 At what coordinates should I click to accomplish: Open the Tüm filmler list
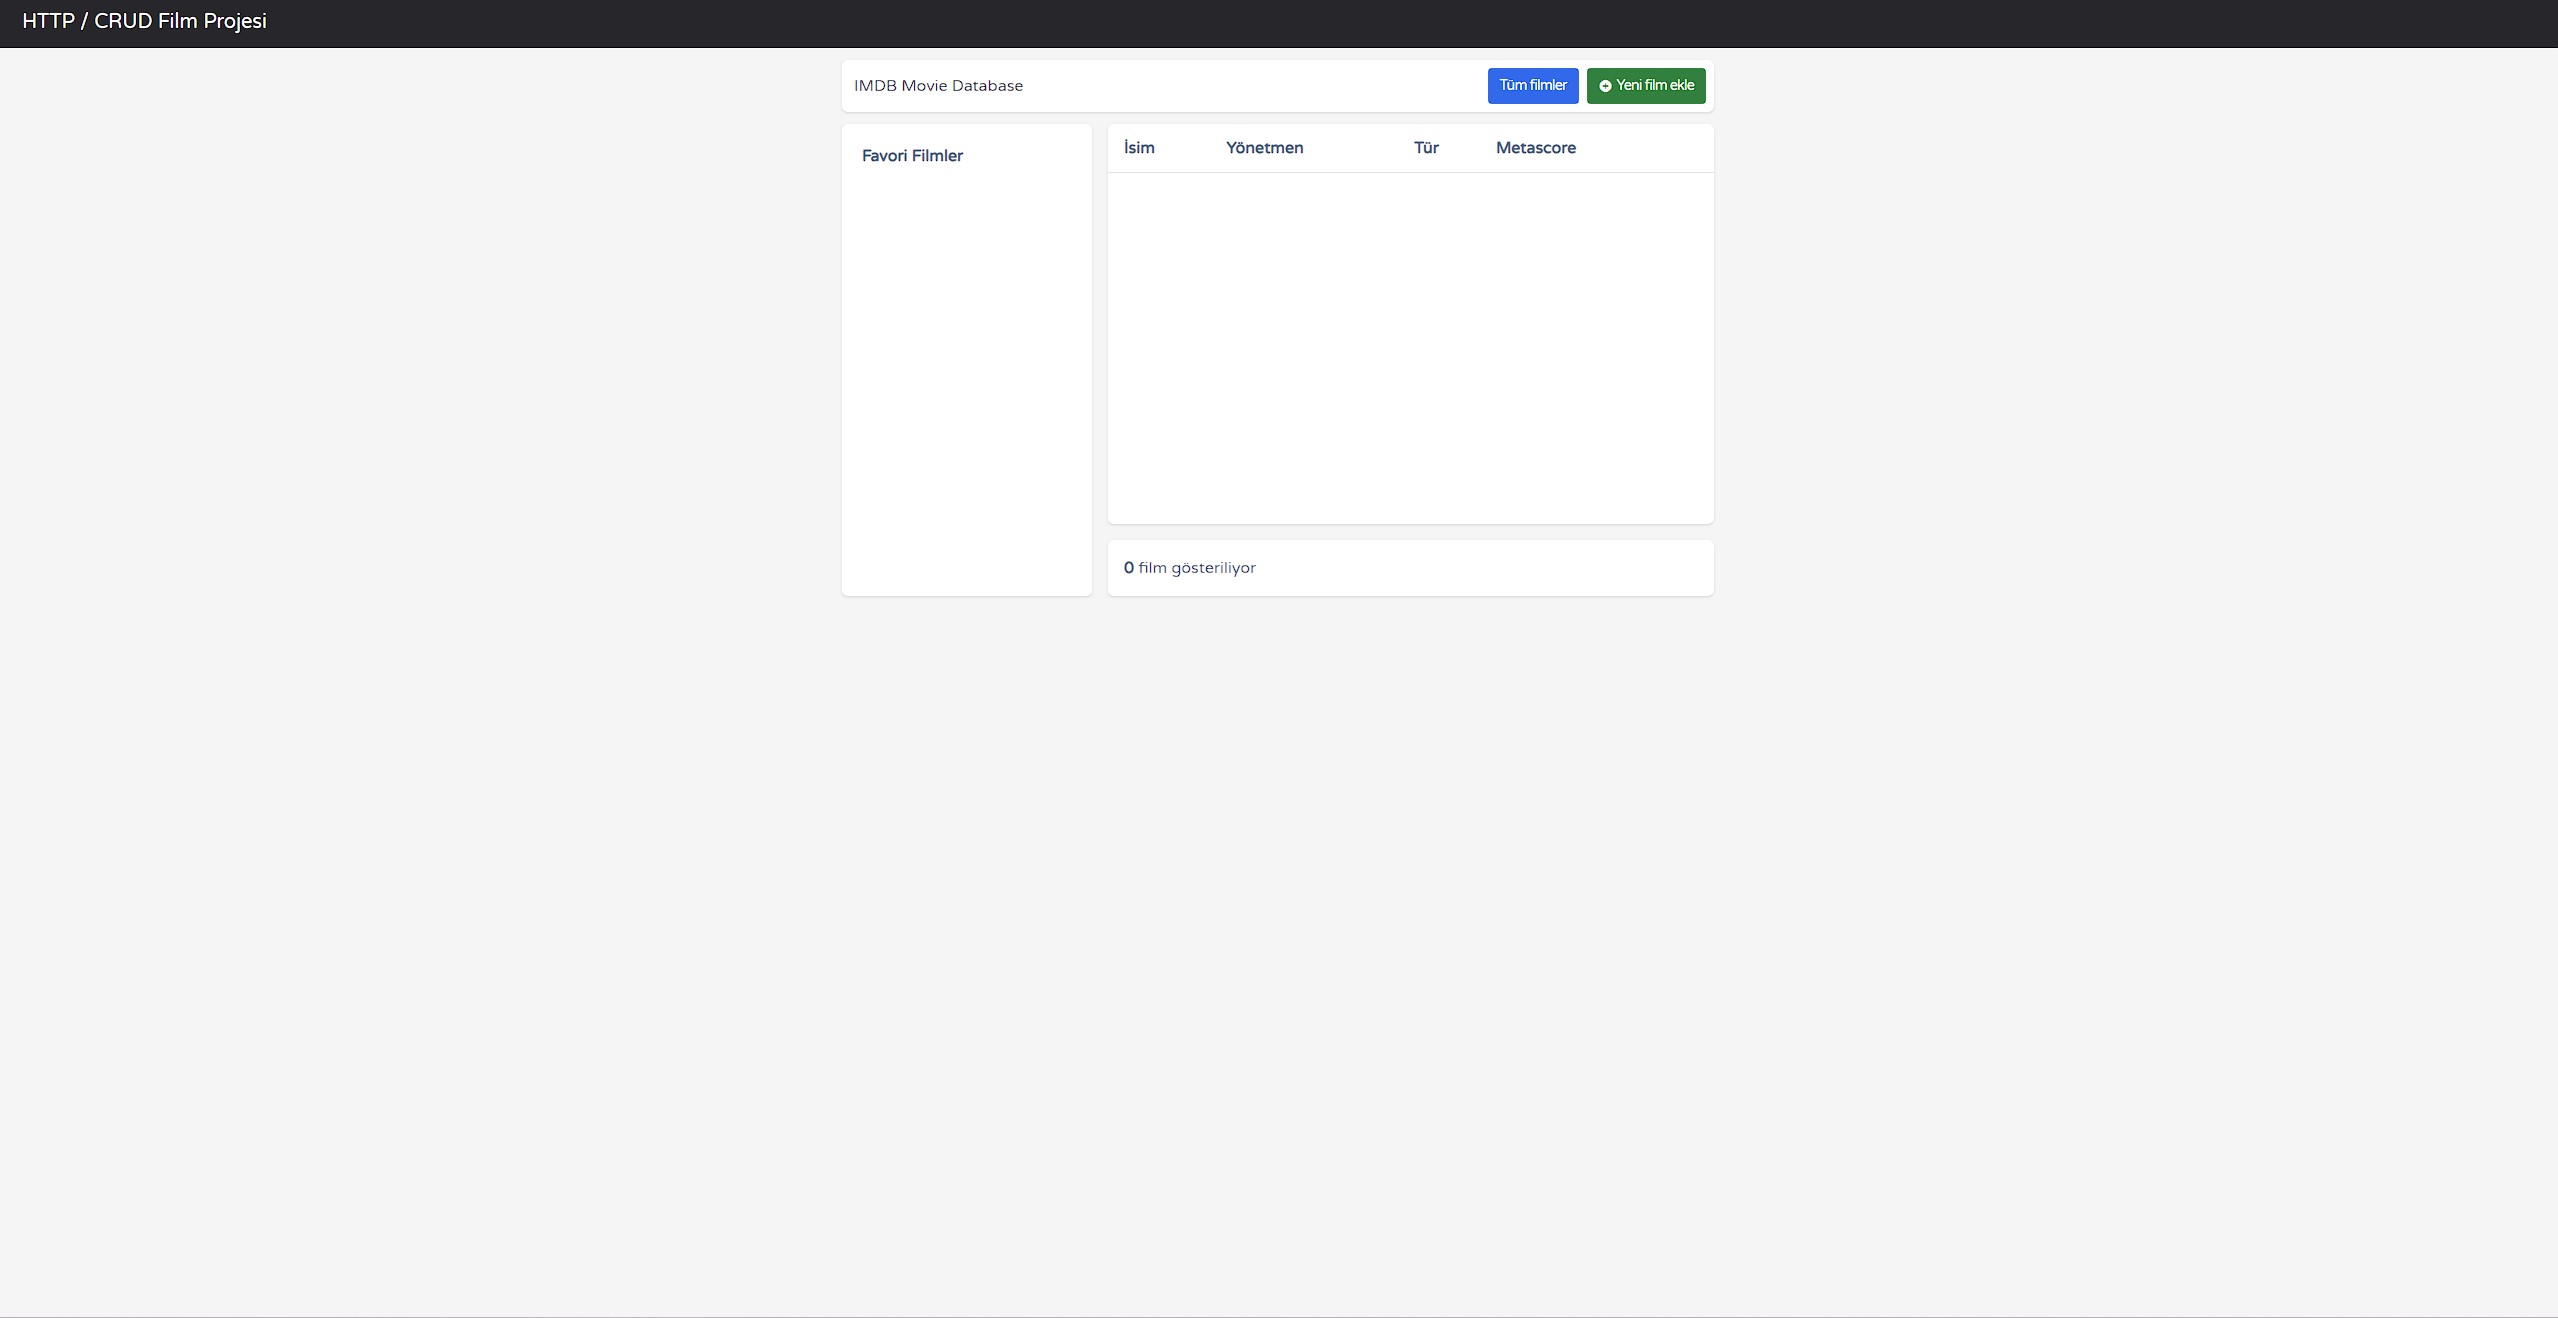pyautogui.click(x=1532, y=86)
